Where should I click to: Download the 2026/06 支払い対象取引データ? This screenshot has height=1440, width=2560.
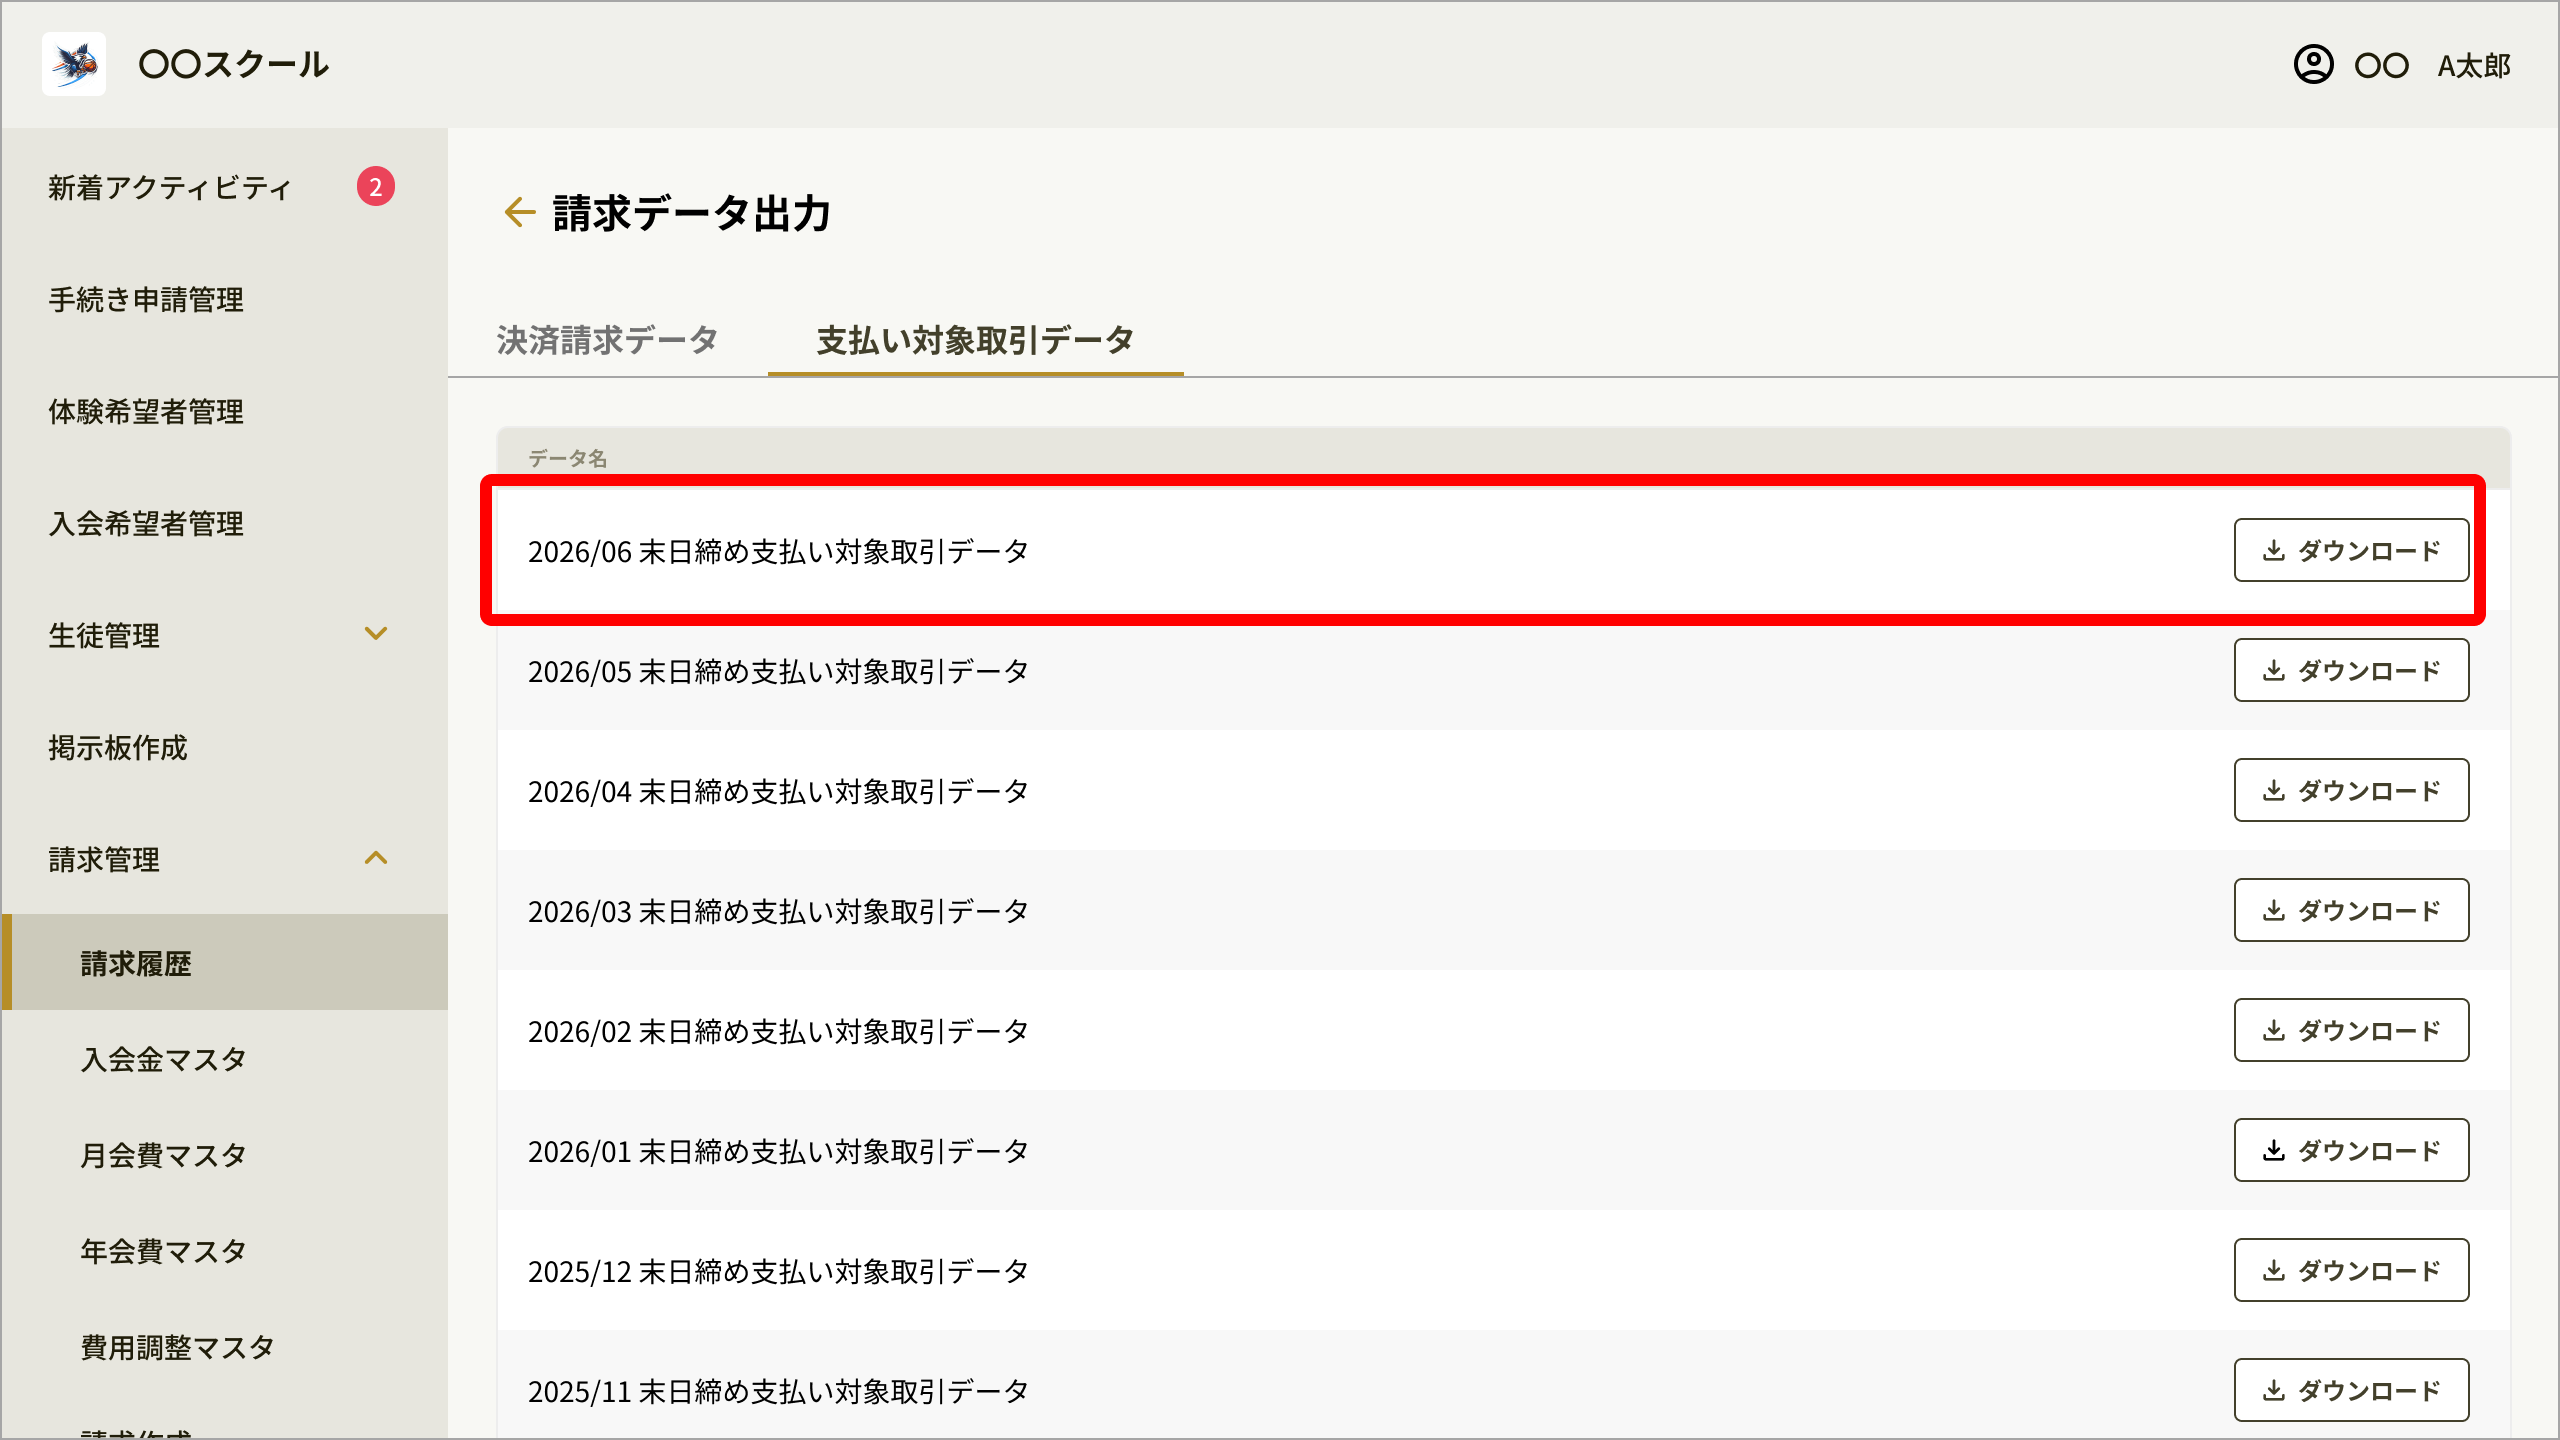2351,550
